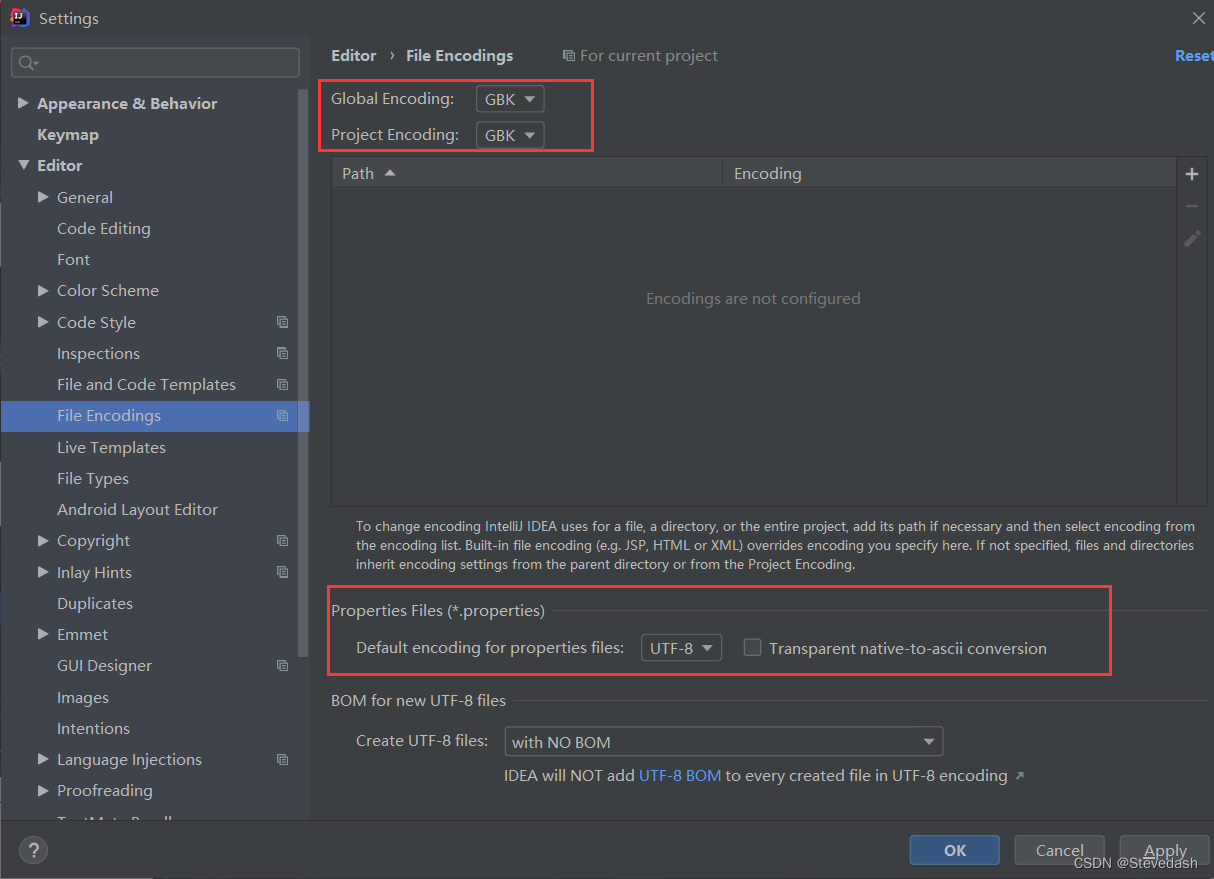Click the Reset link
This screenshot has height=879, width=1214.
(x=1194, y=56)
